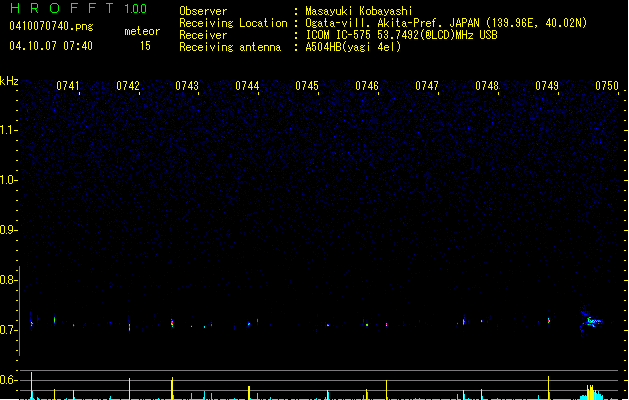Select the observer name Masayuki Kobayashi
The image size is (629, 400).
coord(359,11)
